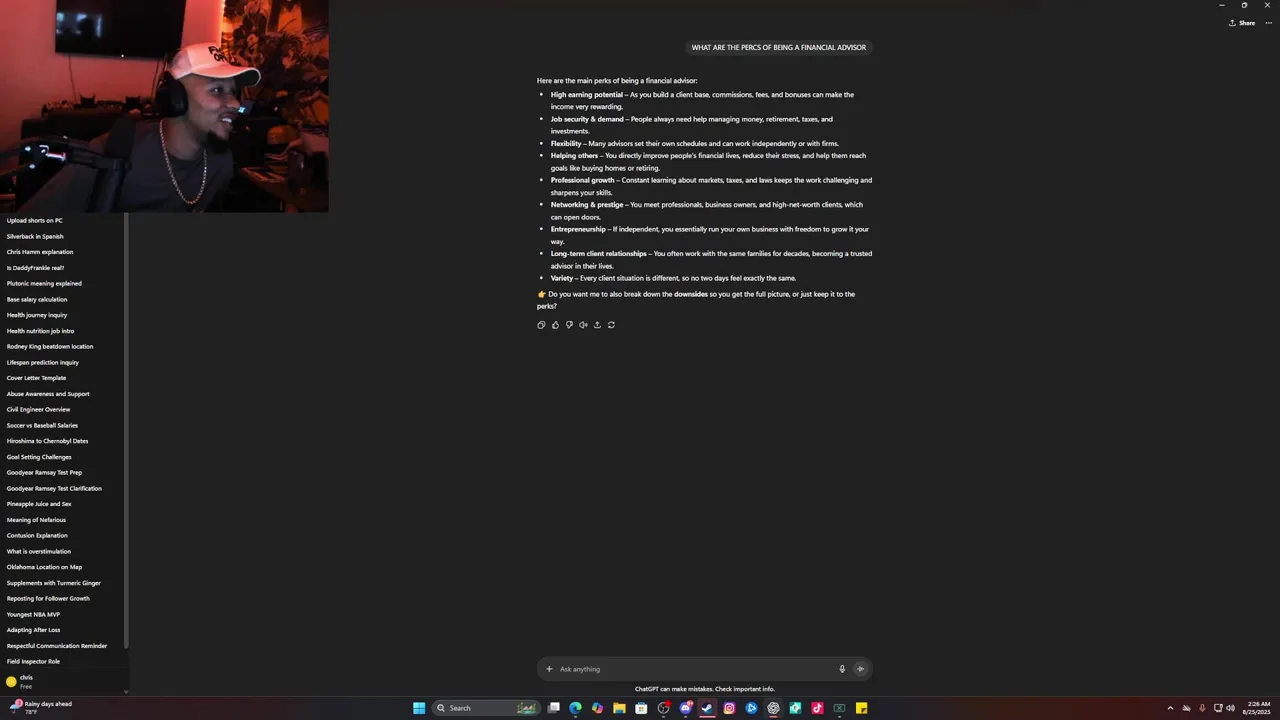Open the Windows Start menu
This screenshot has height=720, width=1280.
click(419, 708)
